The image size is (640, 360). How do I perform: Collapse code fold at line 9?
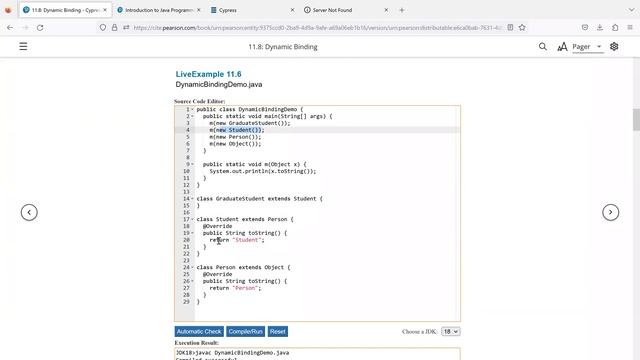tap(193, 164)
